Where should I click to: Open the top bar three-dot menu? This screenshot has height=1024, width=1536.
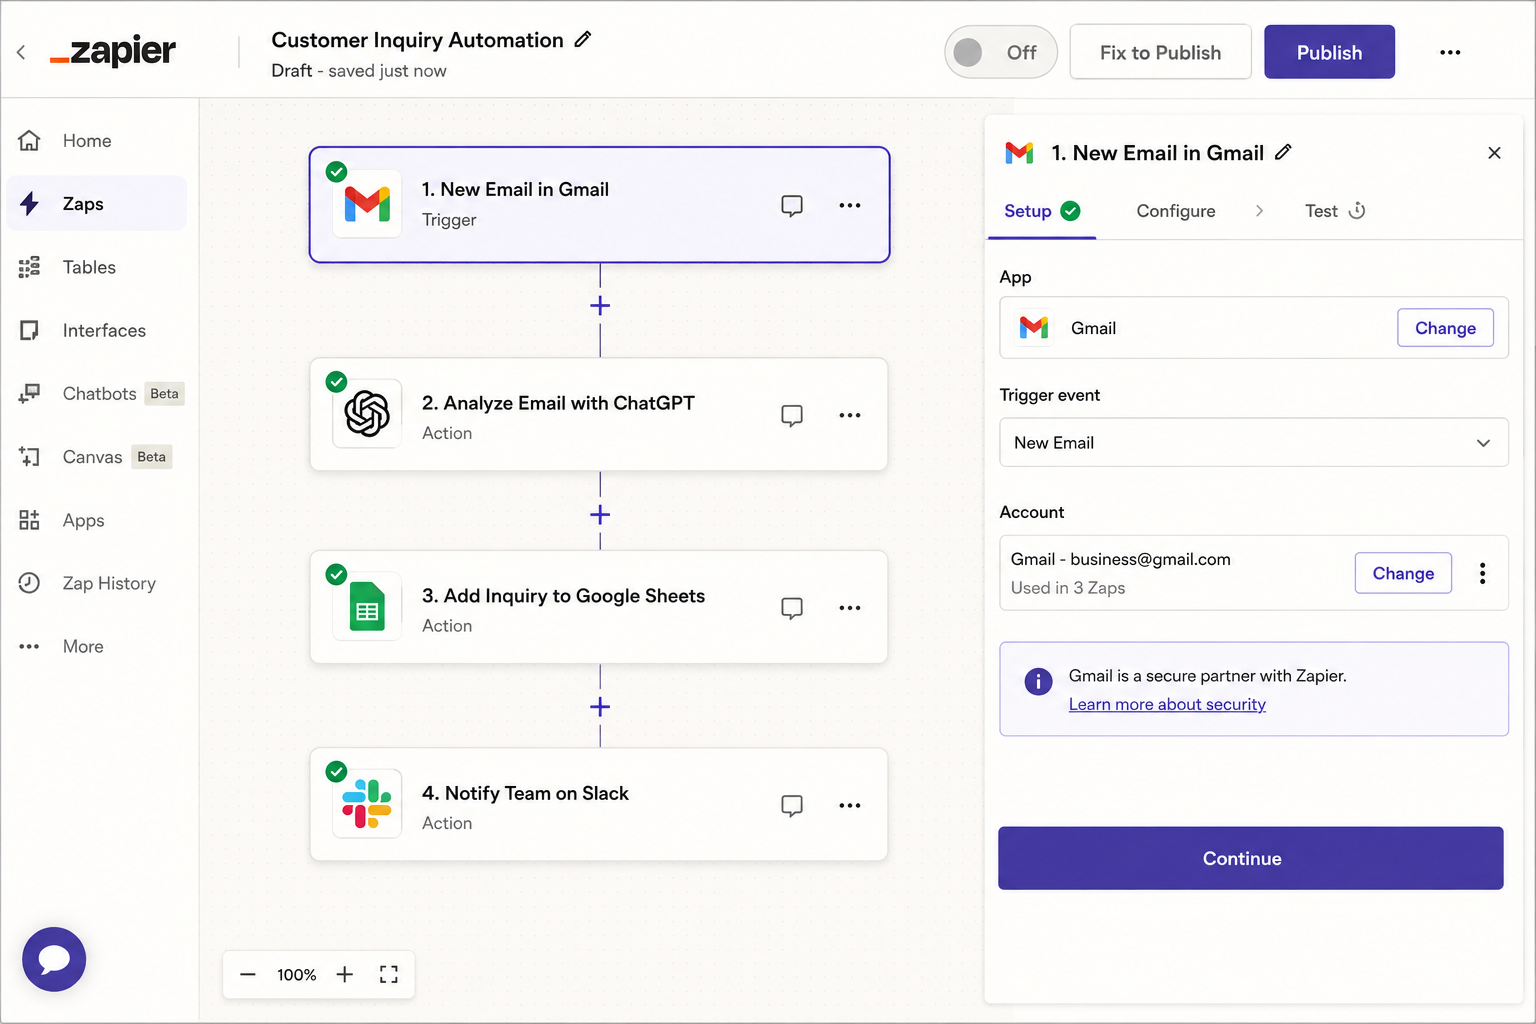point(1450,52)
